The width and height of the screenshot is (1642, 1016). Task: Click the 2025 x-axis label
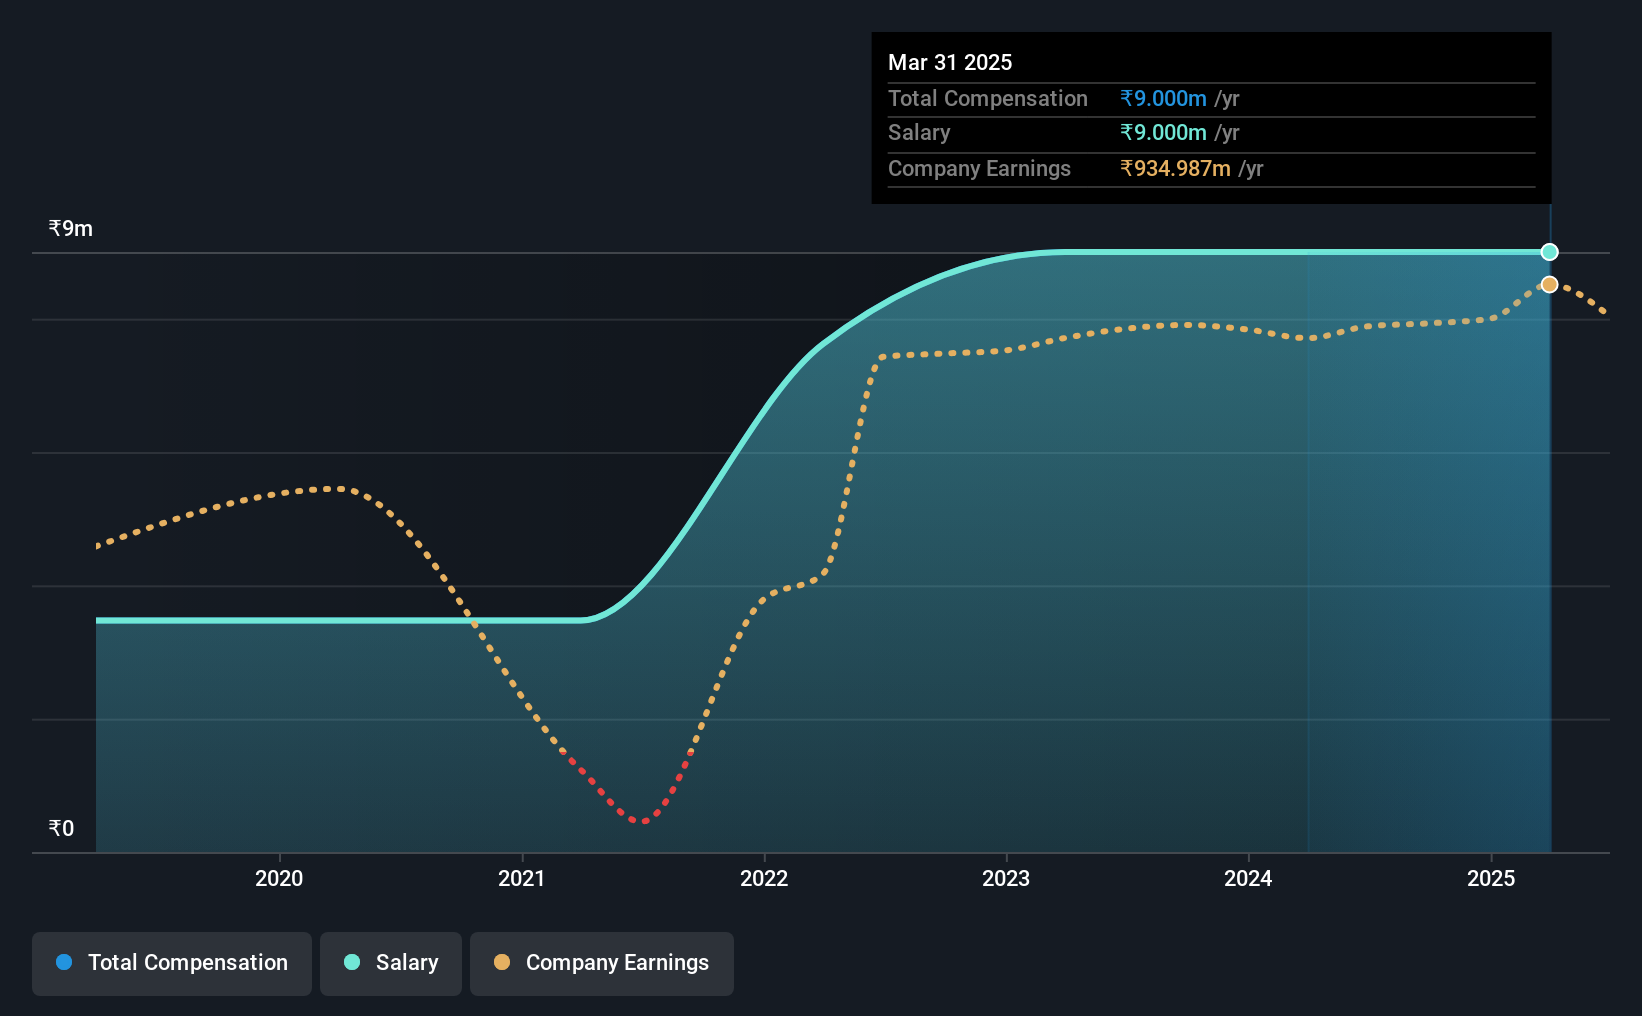pyautogui.click(x=1491, y=878)
